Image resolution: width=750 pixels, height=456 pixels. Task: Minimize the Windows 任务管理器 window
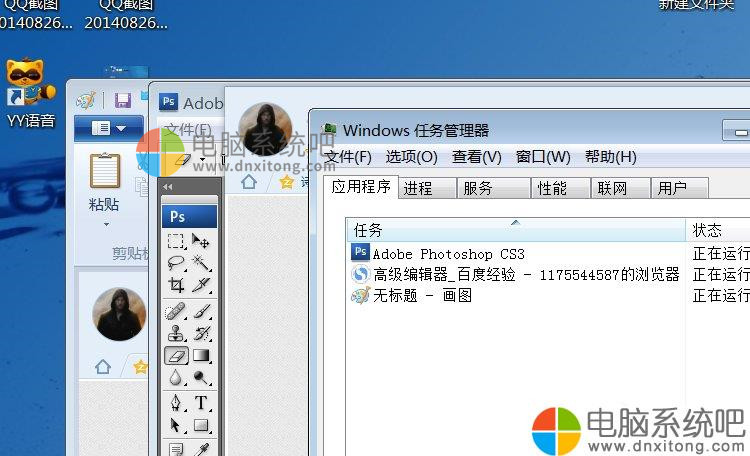(x=737, y=131)
